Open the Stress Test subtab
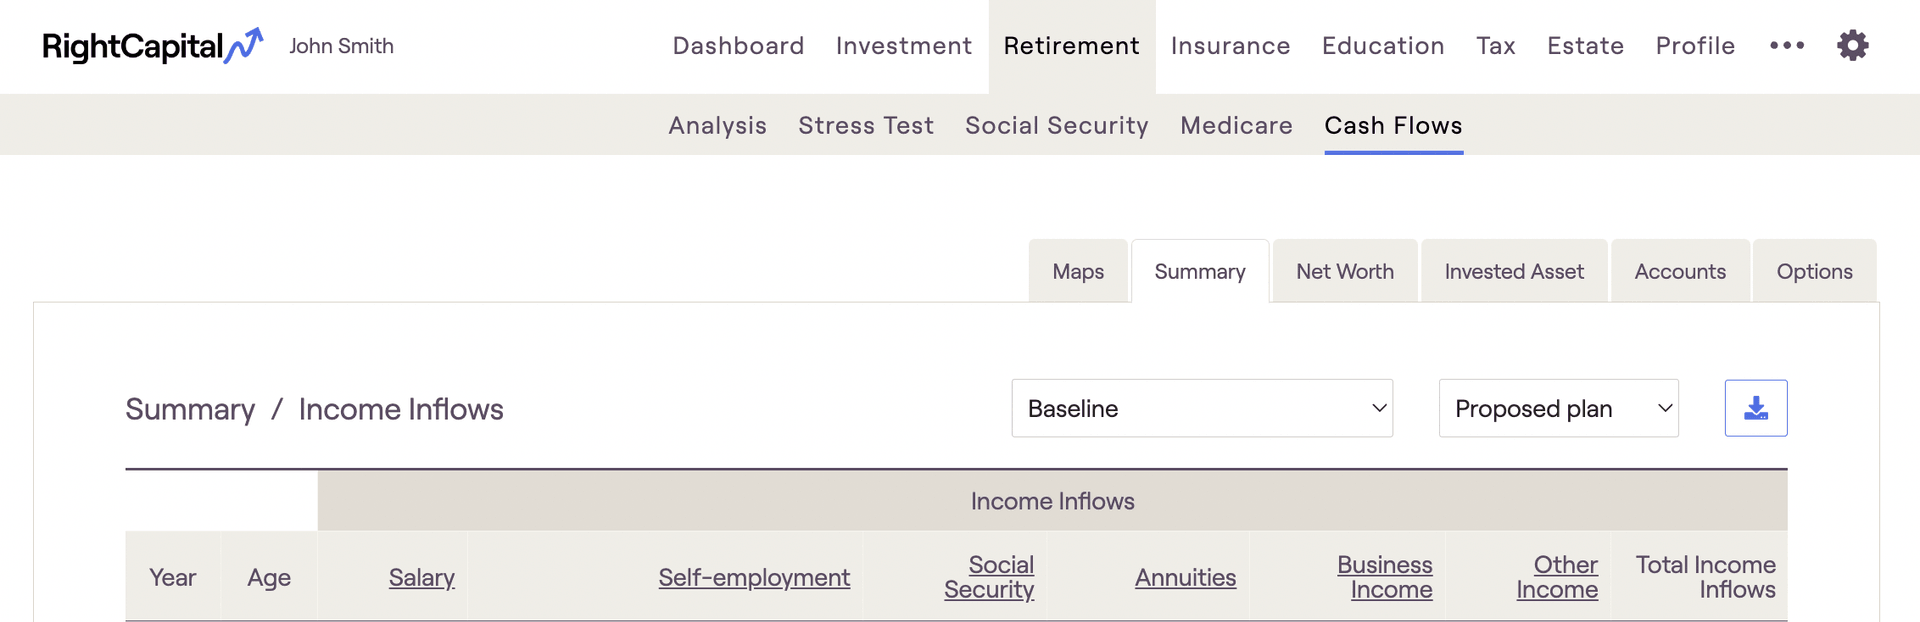 (865, 126)
